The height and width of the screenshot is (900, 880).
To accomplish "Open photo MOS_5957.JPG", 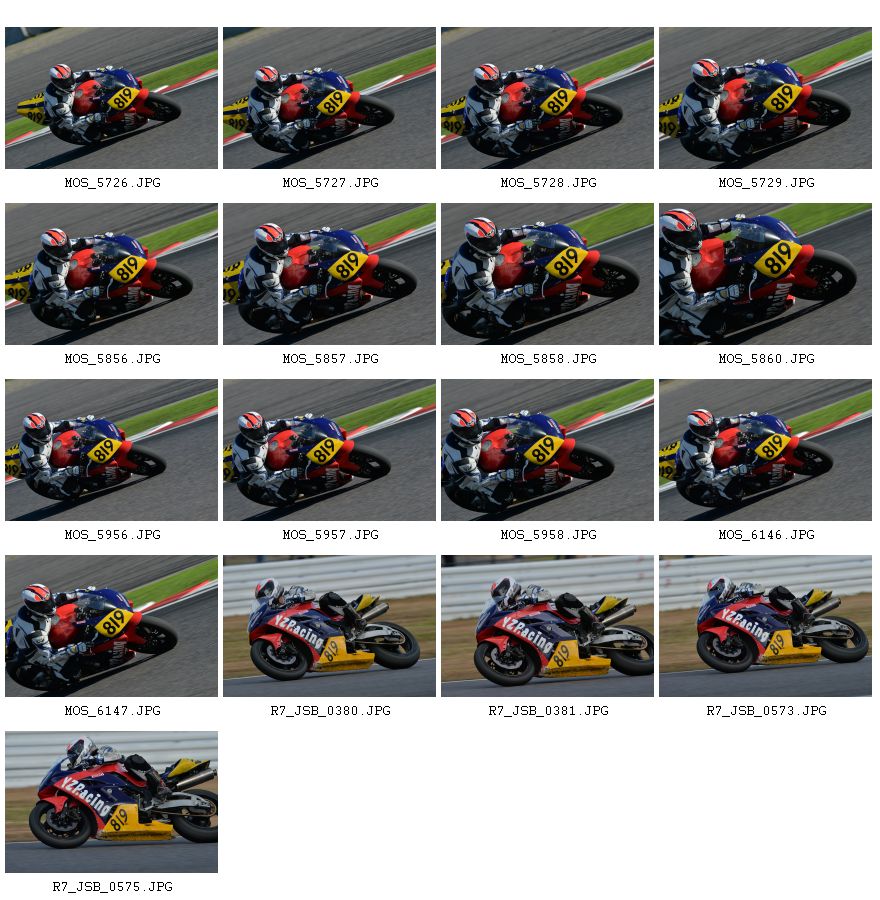I will click(x=329, y=450).
